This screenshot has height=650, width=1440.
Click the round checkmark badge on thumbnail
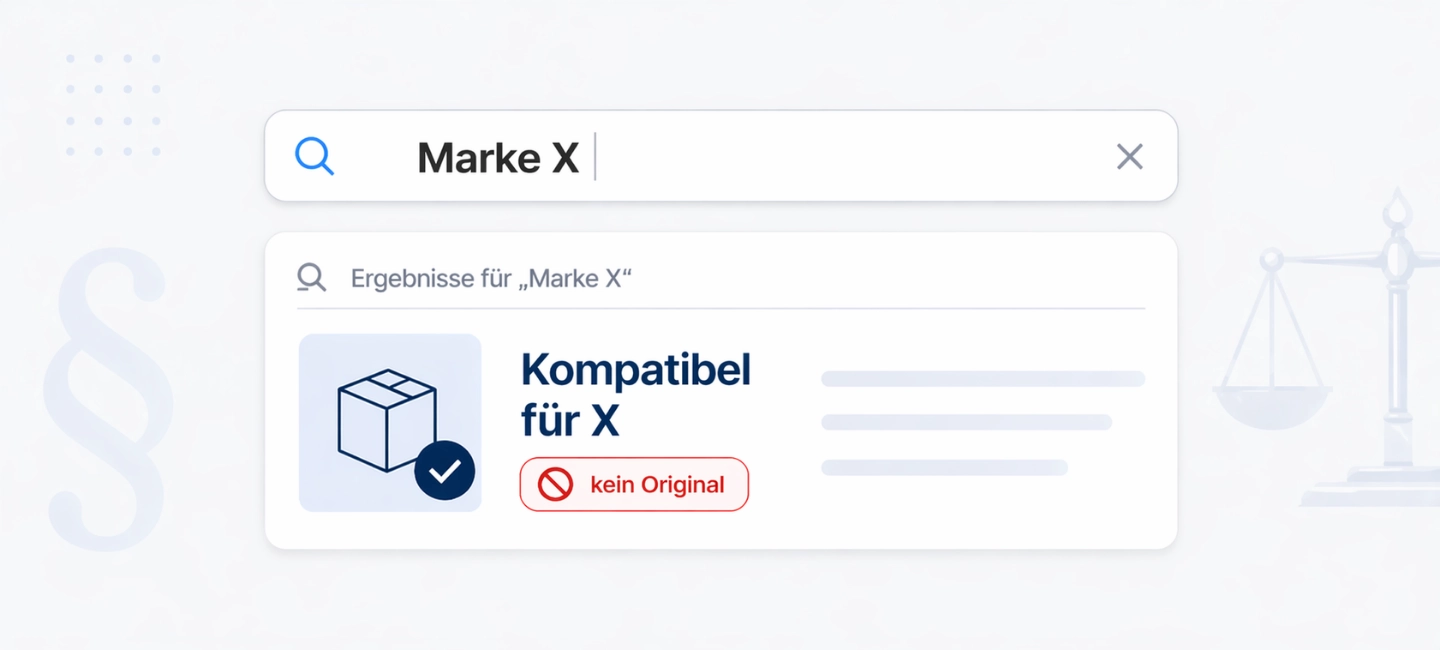(x=444, y=470)
